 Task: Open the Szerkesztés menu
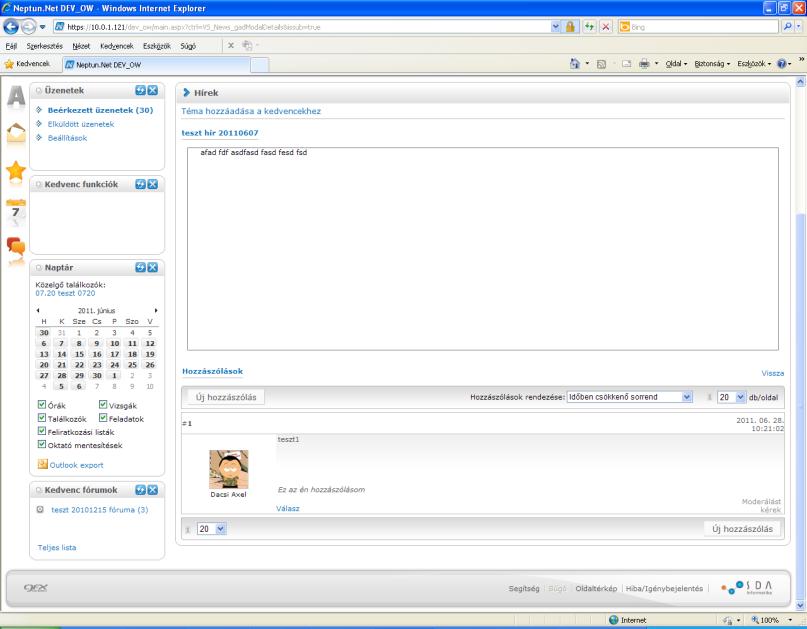[44, 46]
